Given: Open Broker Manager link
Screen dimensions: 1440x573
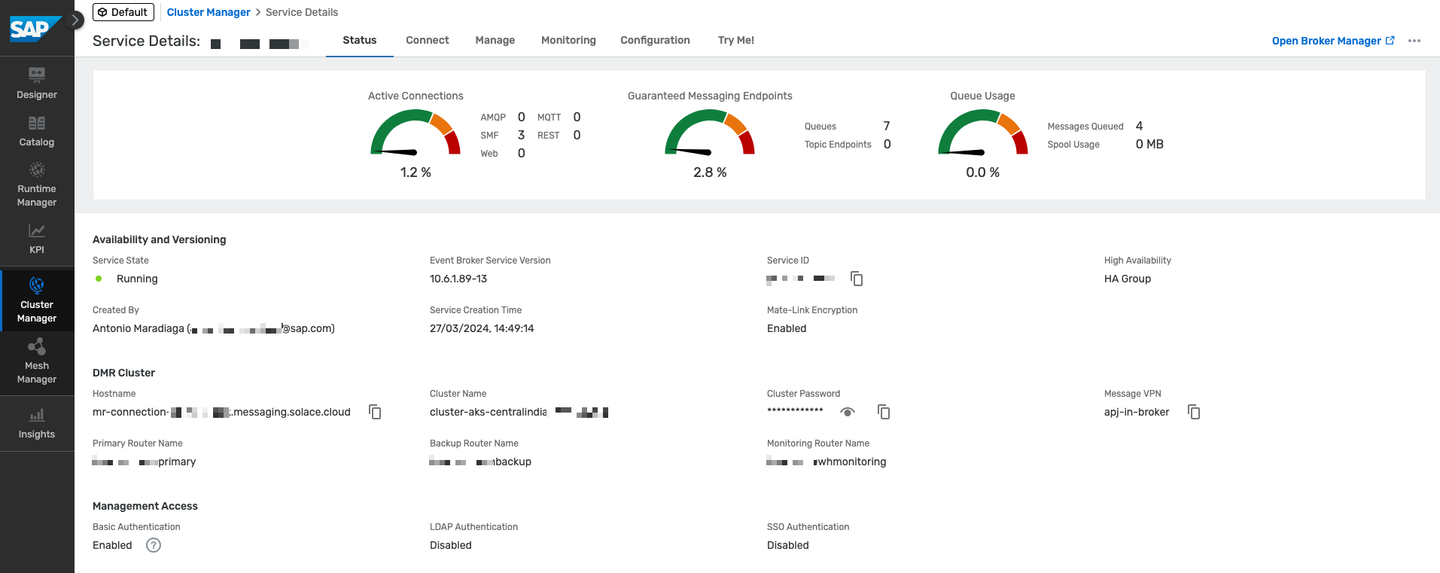Looking at the screenshot, I should (1333, 41).
